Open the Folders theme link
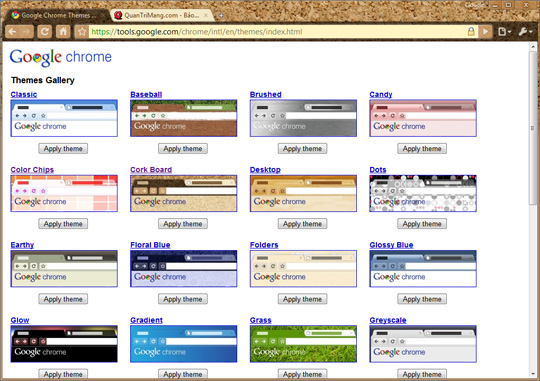Screen dimensions: 540x381 tap(264, 245)
